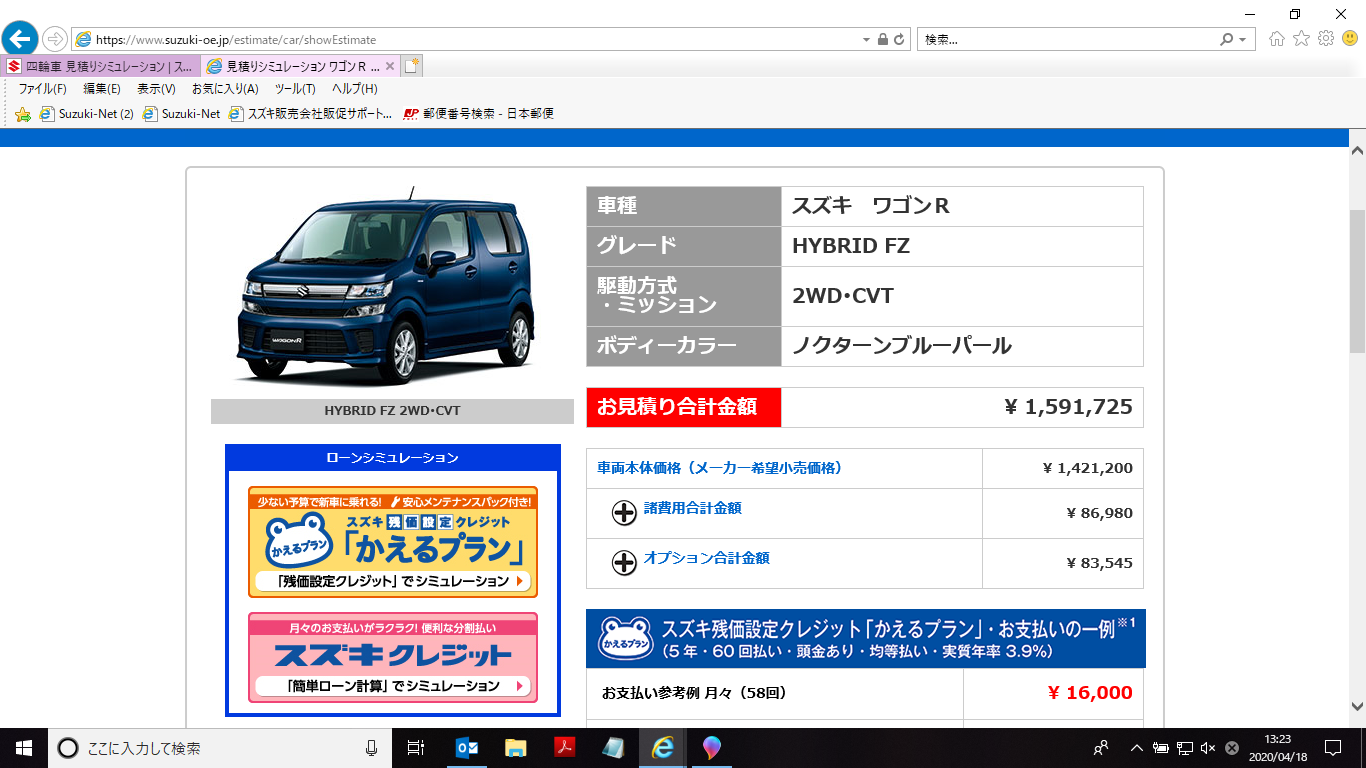Click the network tray icon
This screenshot has width=1366, height=768.
point(1184,747)
